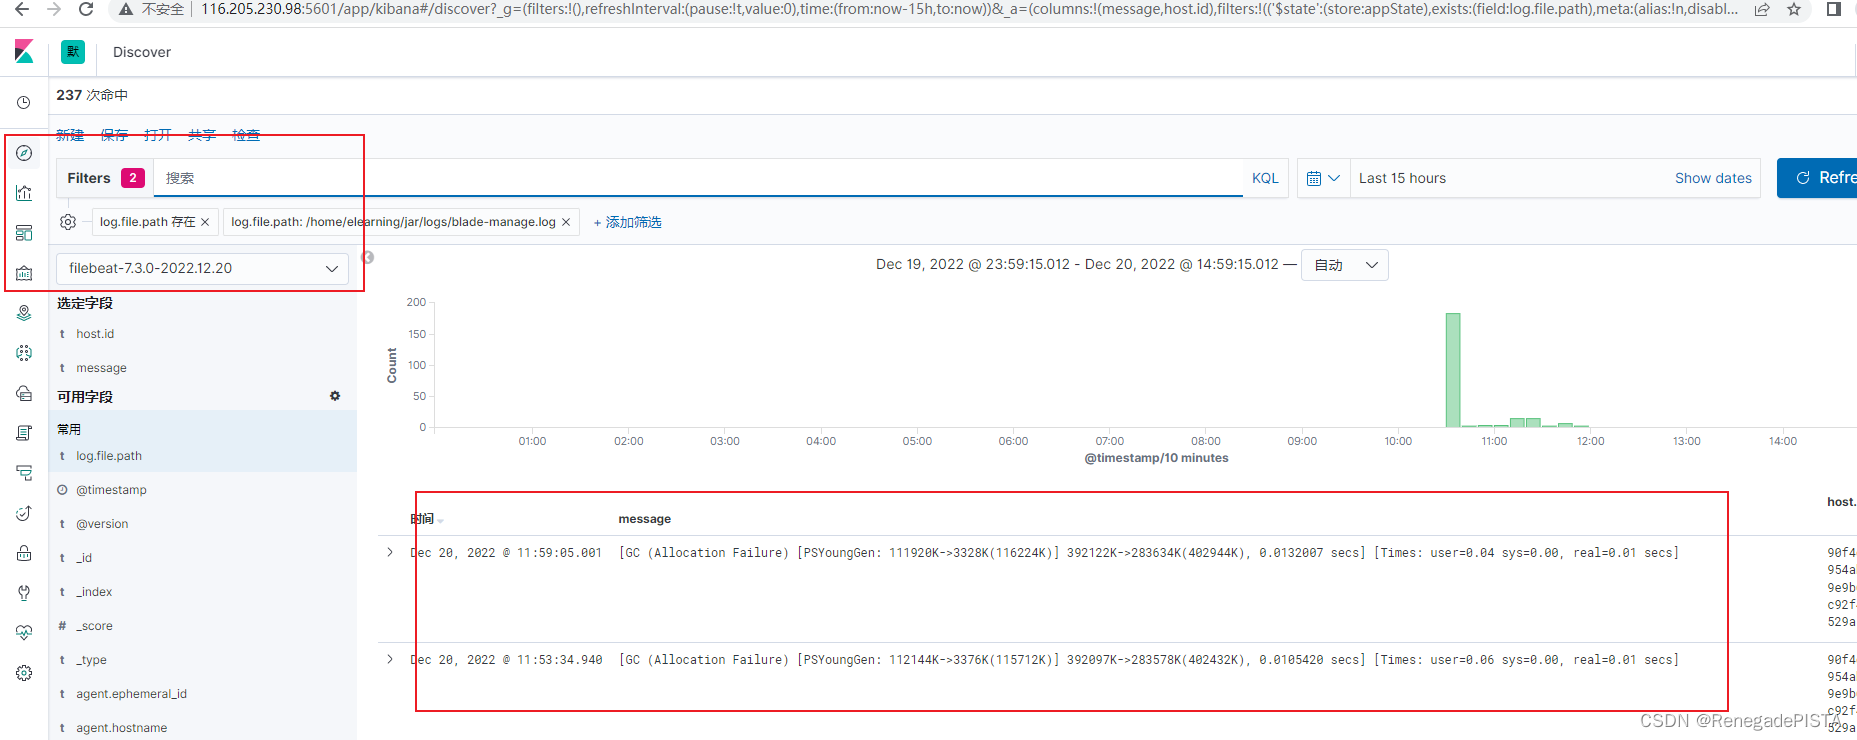Click the tall green histogram bar
Screen dimensions: 1857x740
coord(1453,370)
